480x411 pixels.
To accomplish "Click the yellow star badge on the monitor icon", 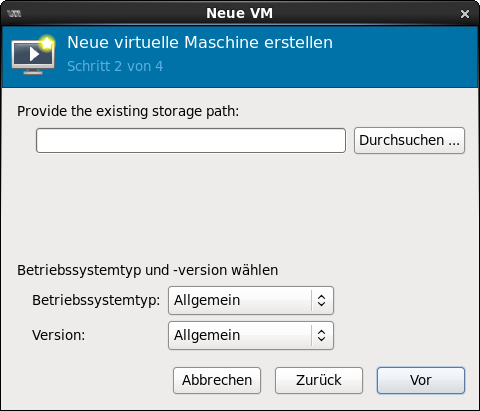I will [47, 43].
